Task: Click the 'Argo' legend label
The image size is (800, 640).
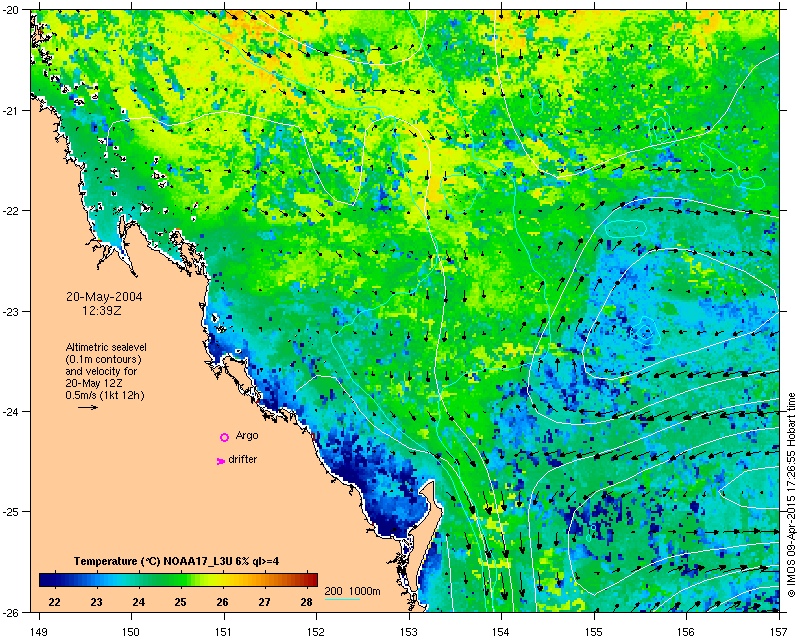Action: [247, 435]
